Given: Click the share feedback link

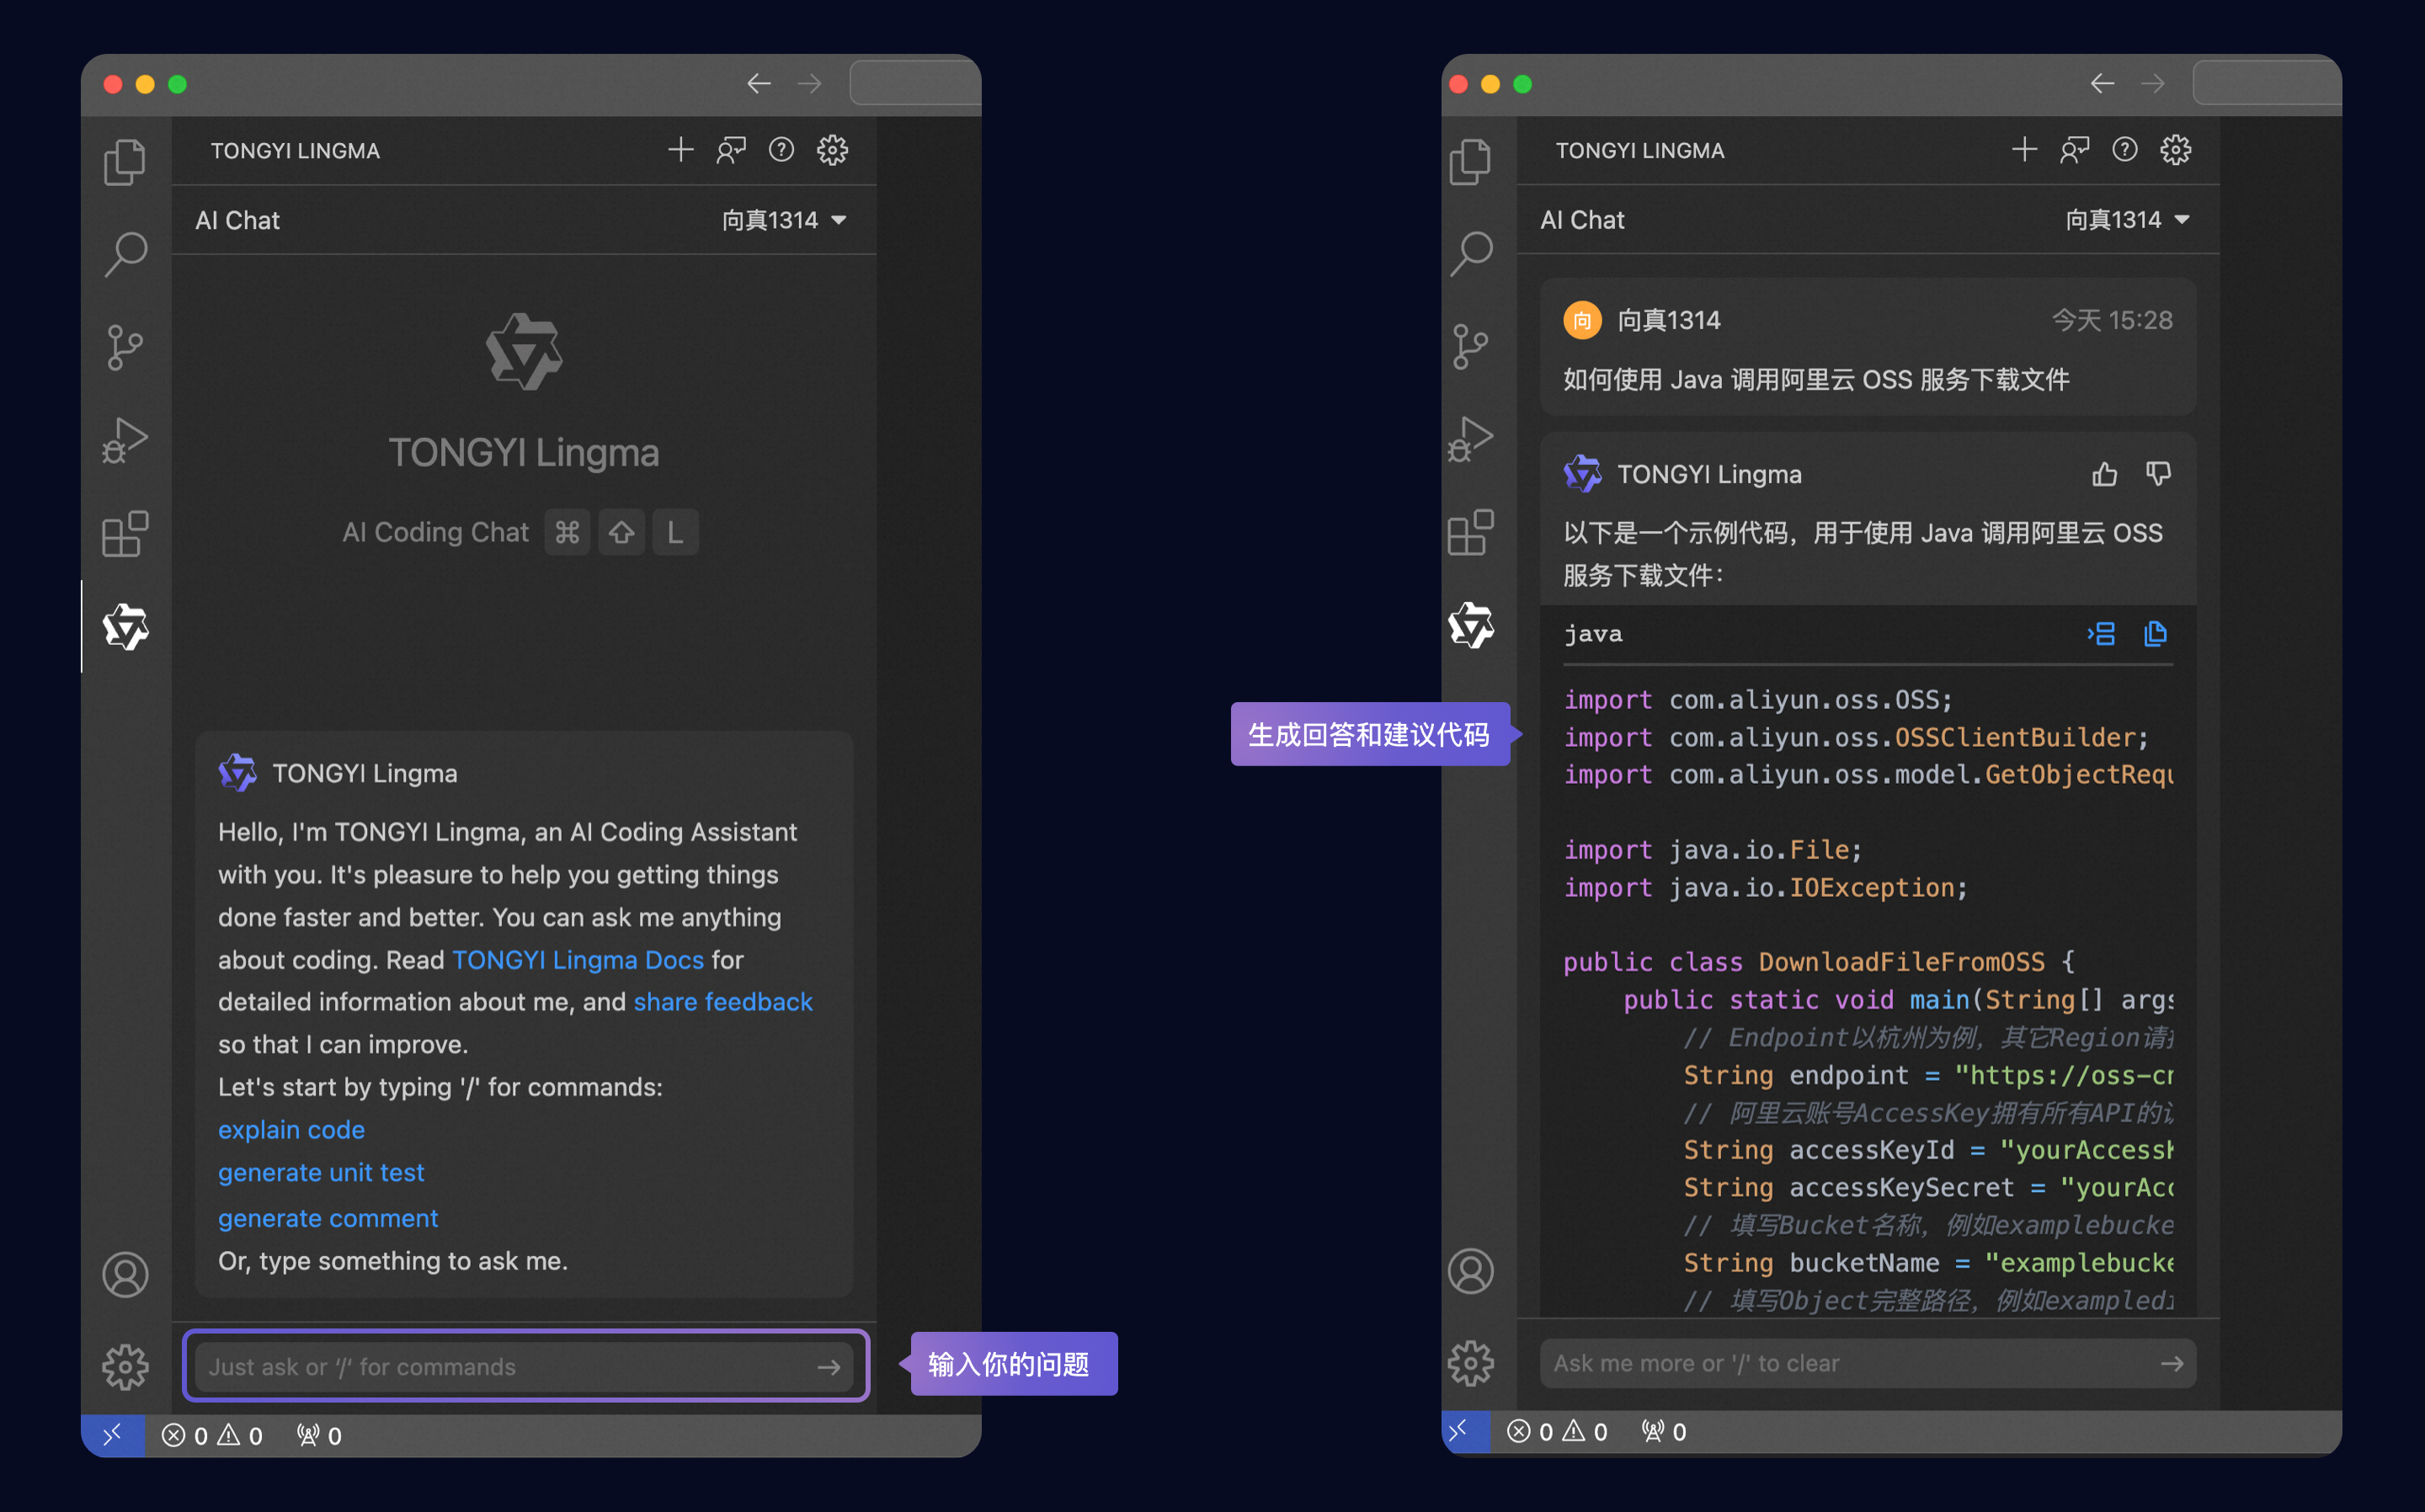Looking at the screenshot, I should [x=723, y=1002].
